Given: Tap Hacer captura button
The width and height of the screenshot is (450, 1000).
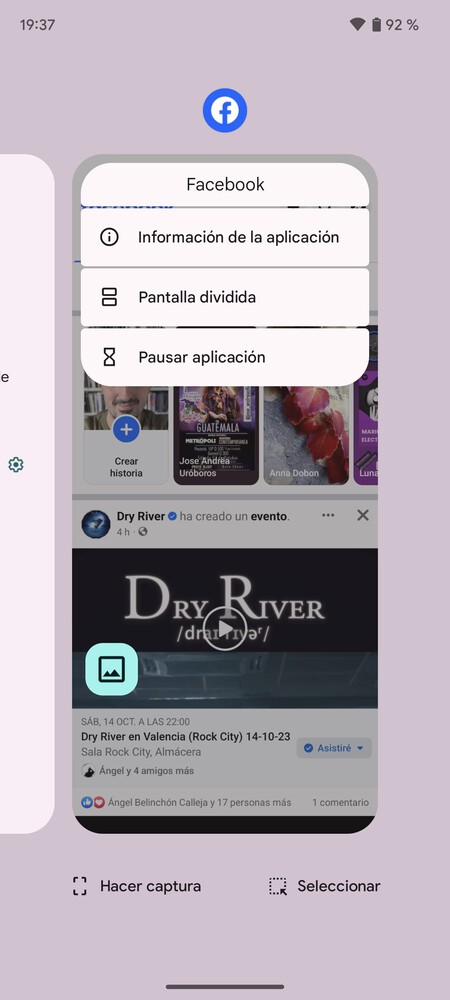Looking at the screenshot, I should (x=136, y=886).
